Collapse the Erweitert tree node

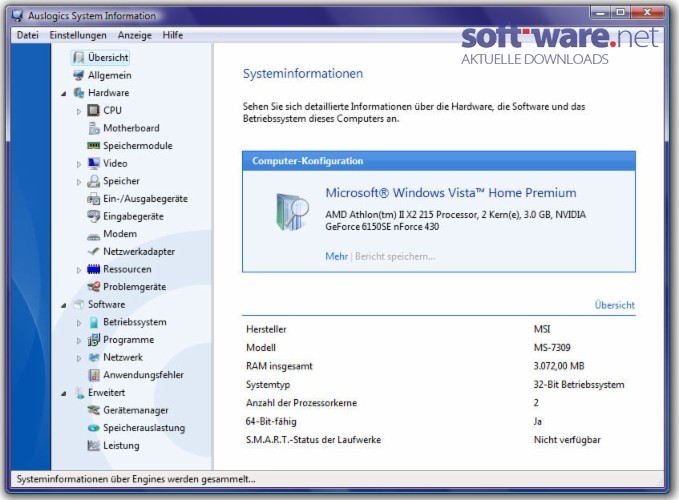64,394
